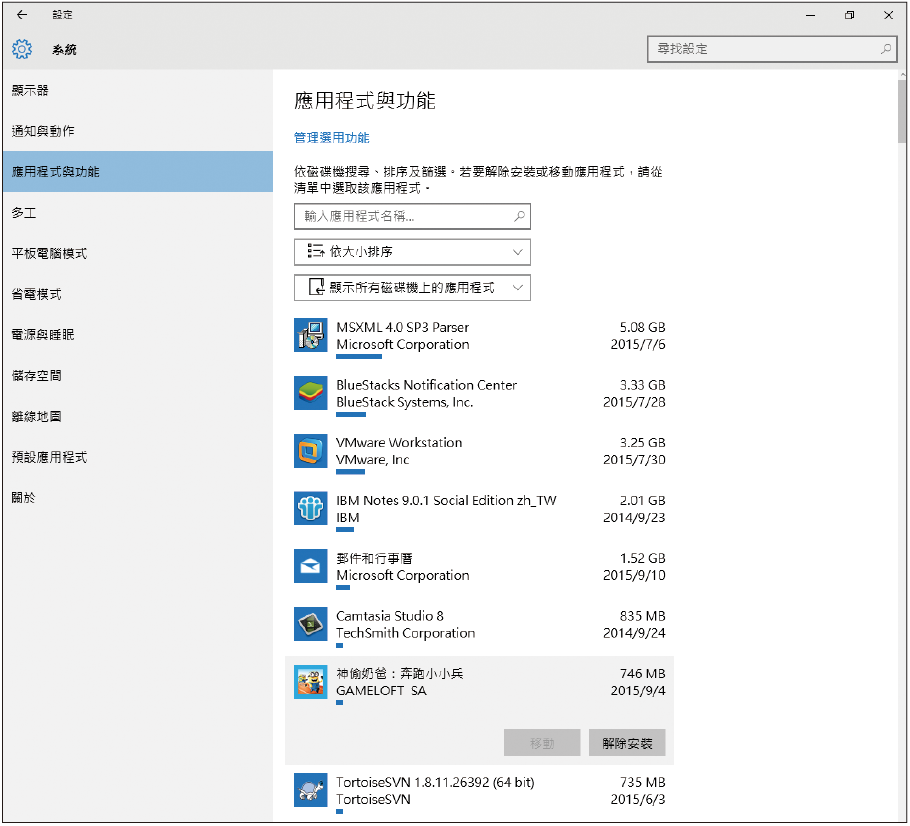Click the greyed 移動 button

(x=542, y=743)
